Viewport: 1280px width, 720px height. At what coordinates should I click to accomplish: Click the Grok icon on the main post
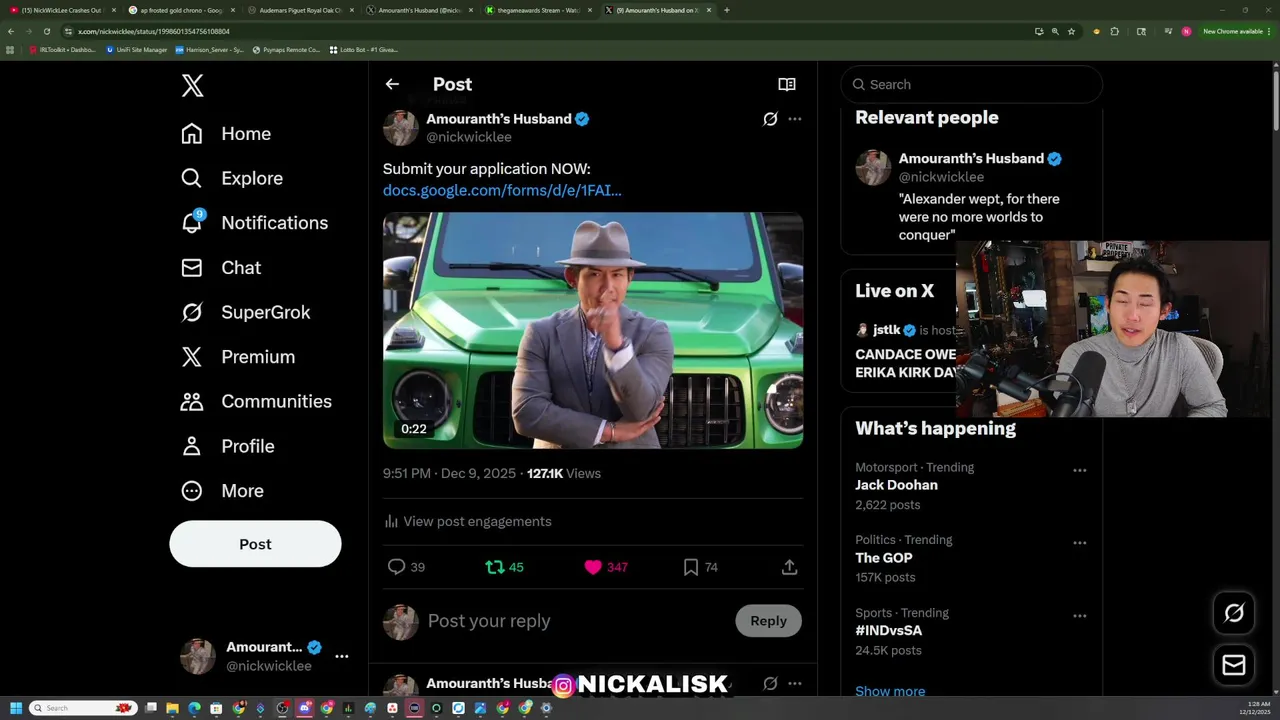tap(770, 119)
